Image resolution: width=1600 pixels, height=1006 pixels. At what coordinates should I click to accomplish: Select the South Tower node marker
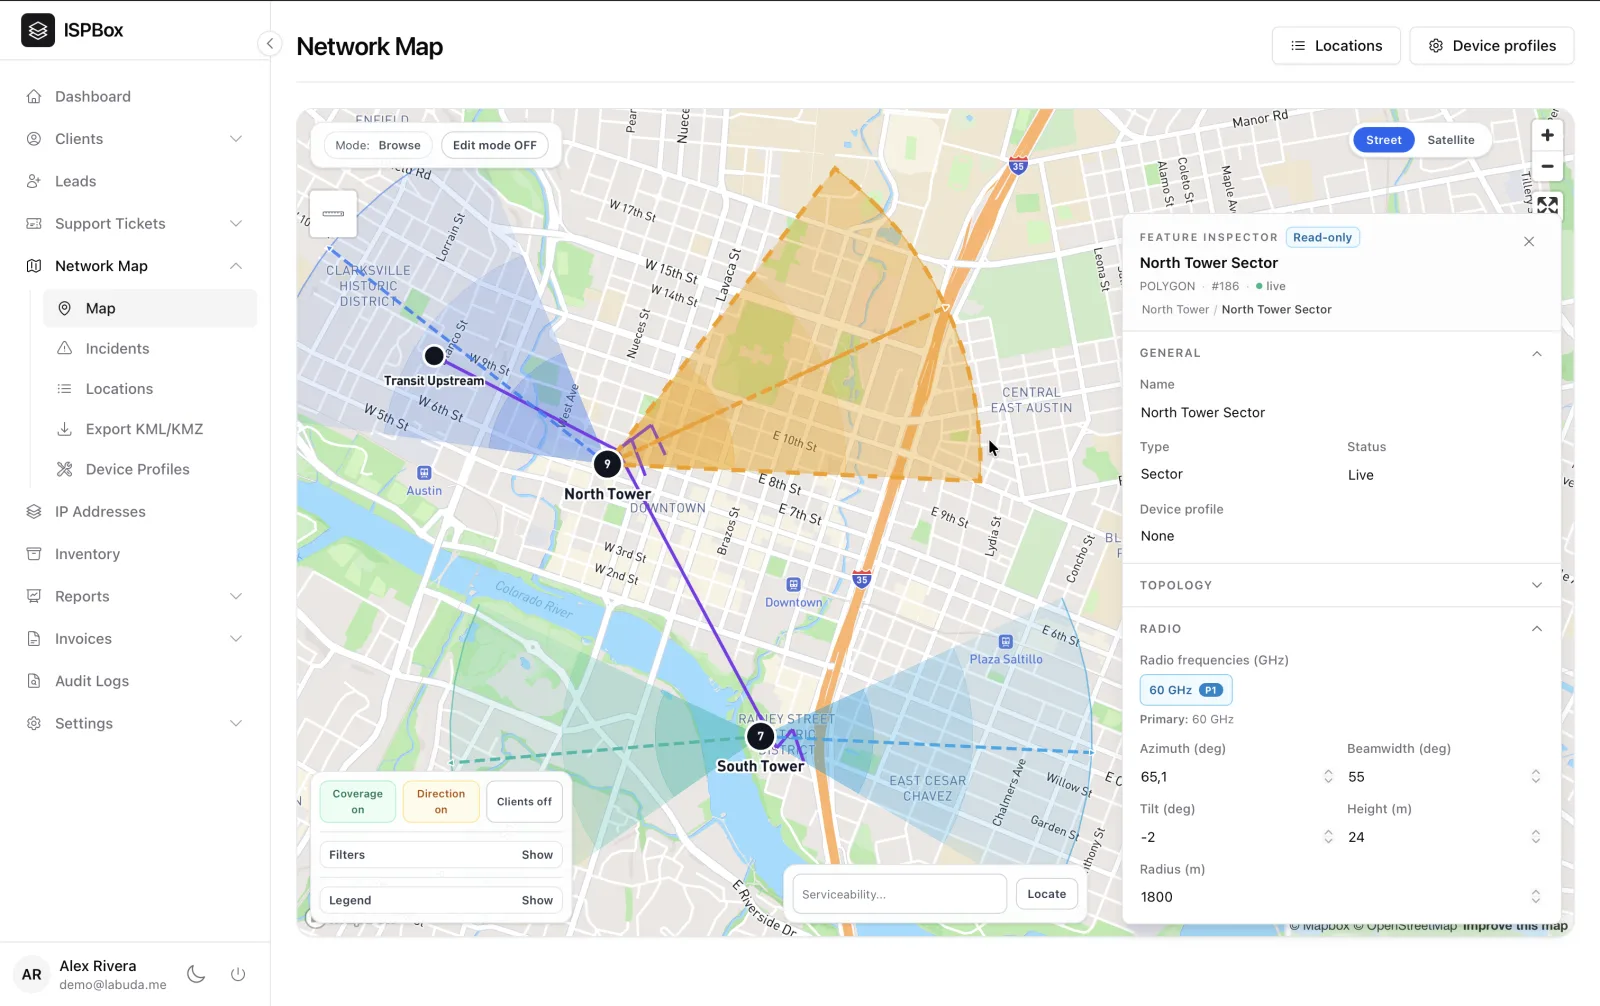click(760, 737)
